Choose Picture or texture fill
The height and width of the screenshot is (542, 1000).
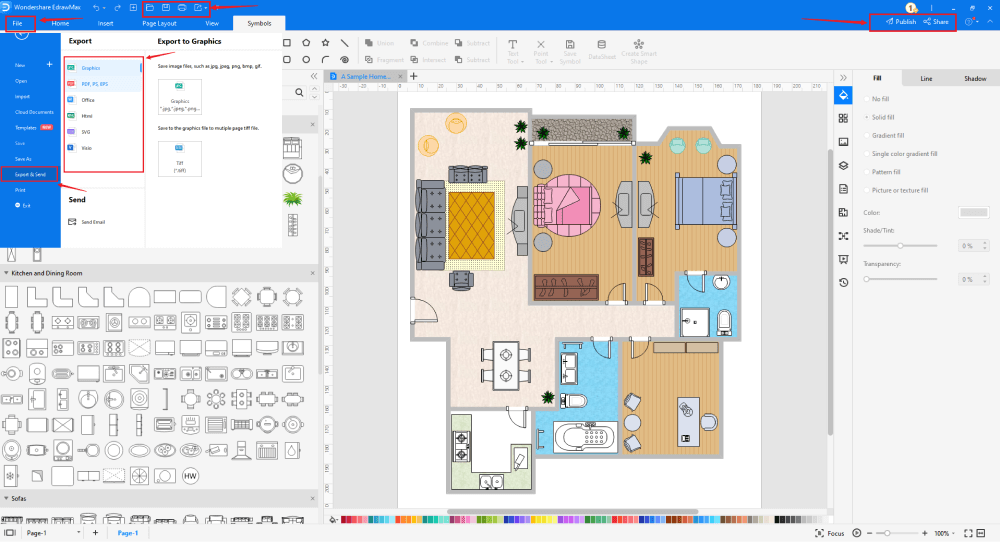point(896,190)
